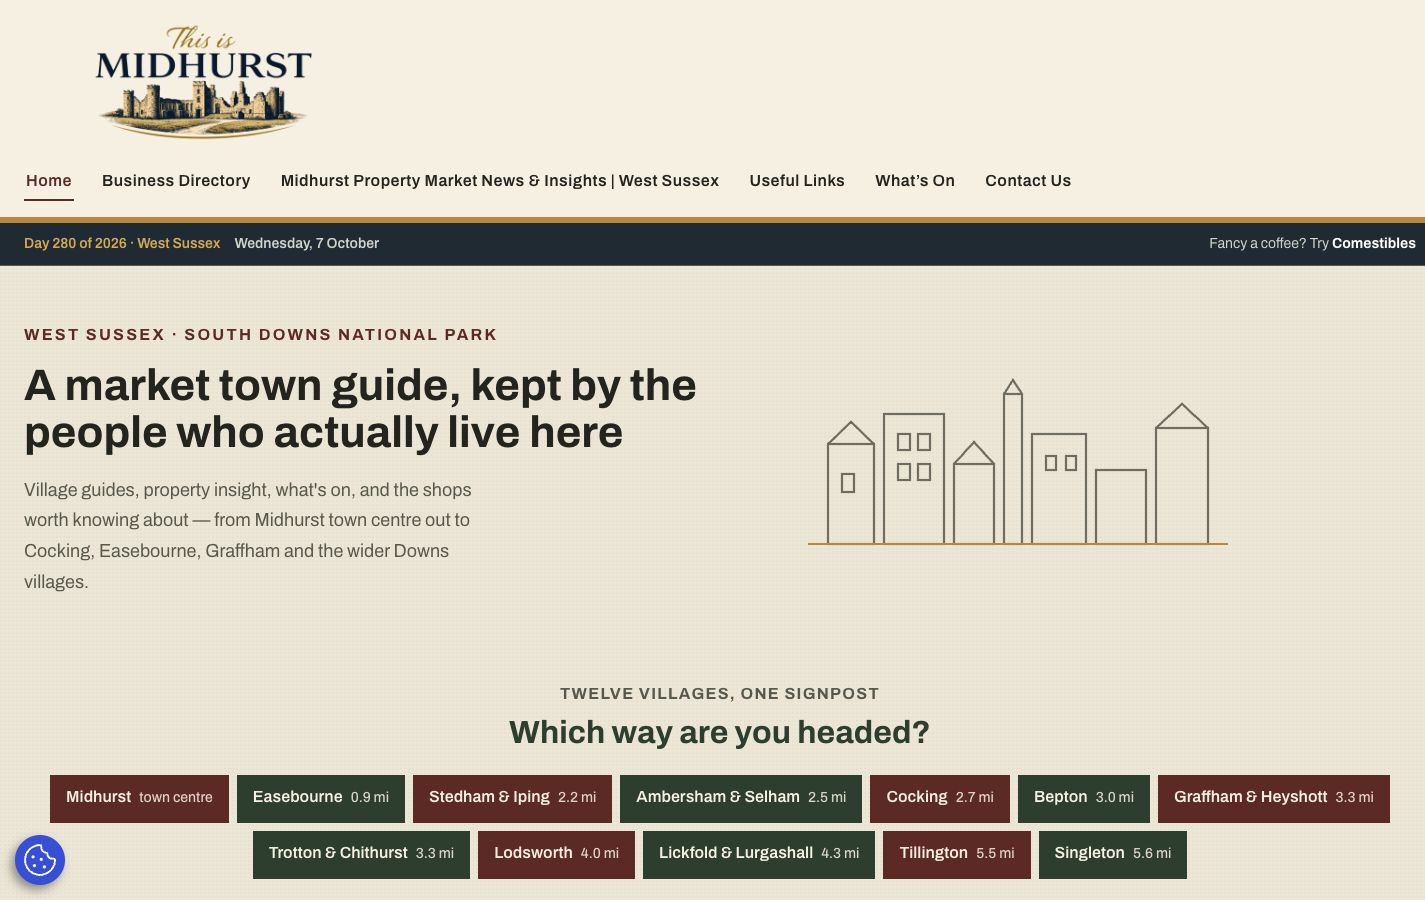Choose Trotton & Chithurst 3.3 mi
The width and height of the screenshot is (1425, 900).
[x=361, y=854]
